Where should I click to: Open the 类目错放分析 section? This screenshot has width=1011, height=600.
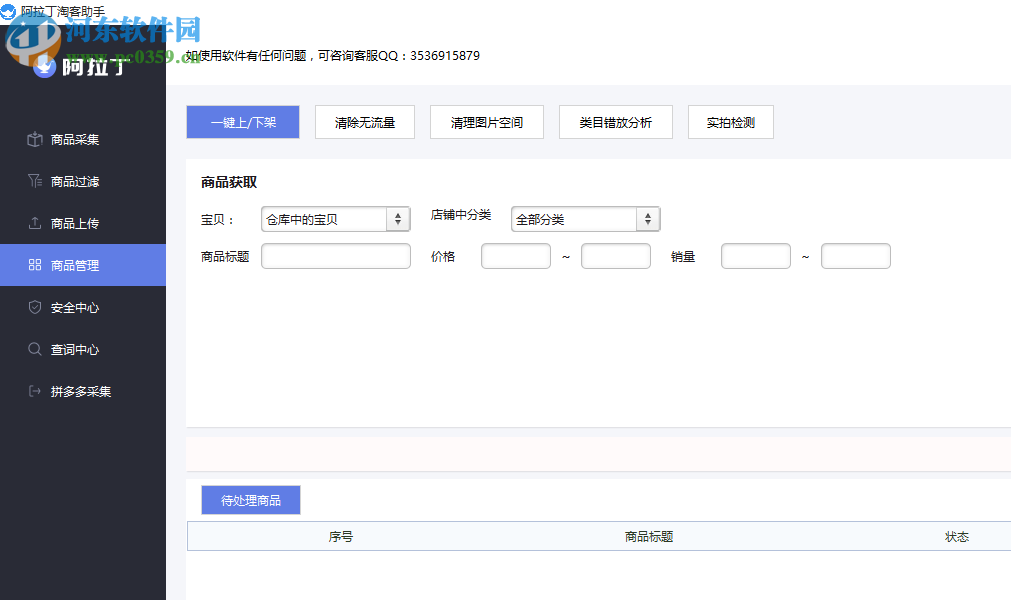[615, 121]
